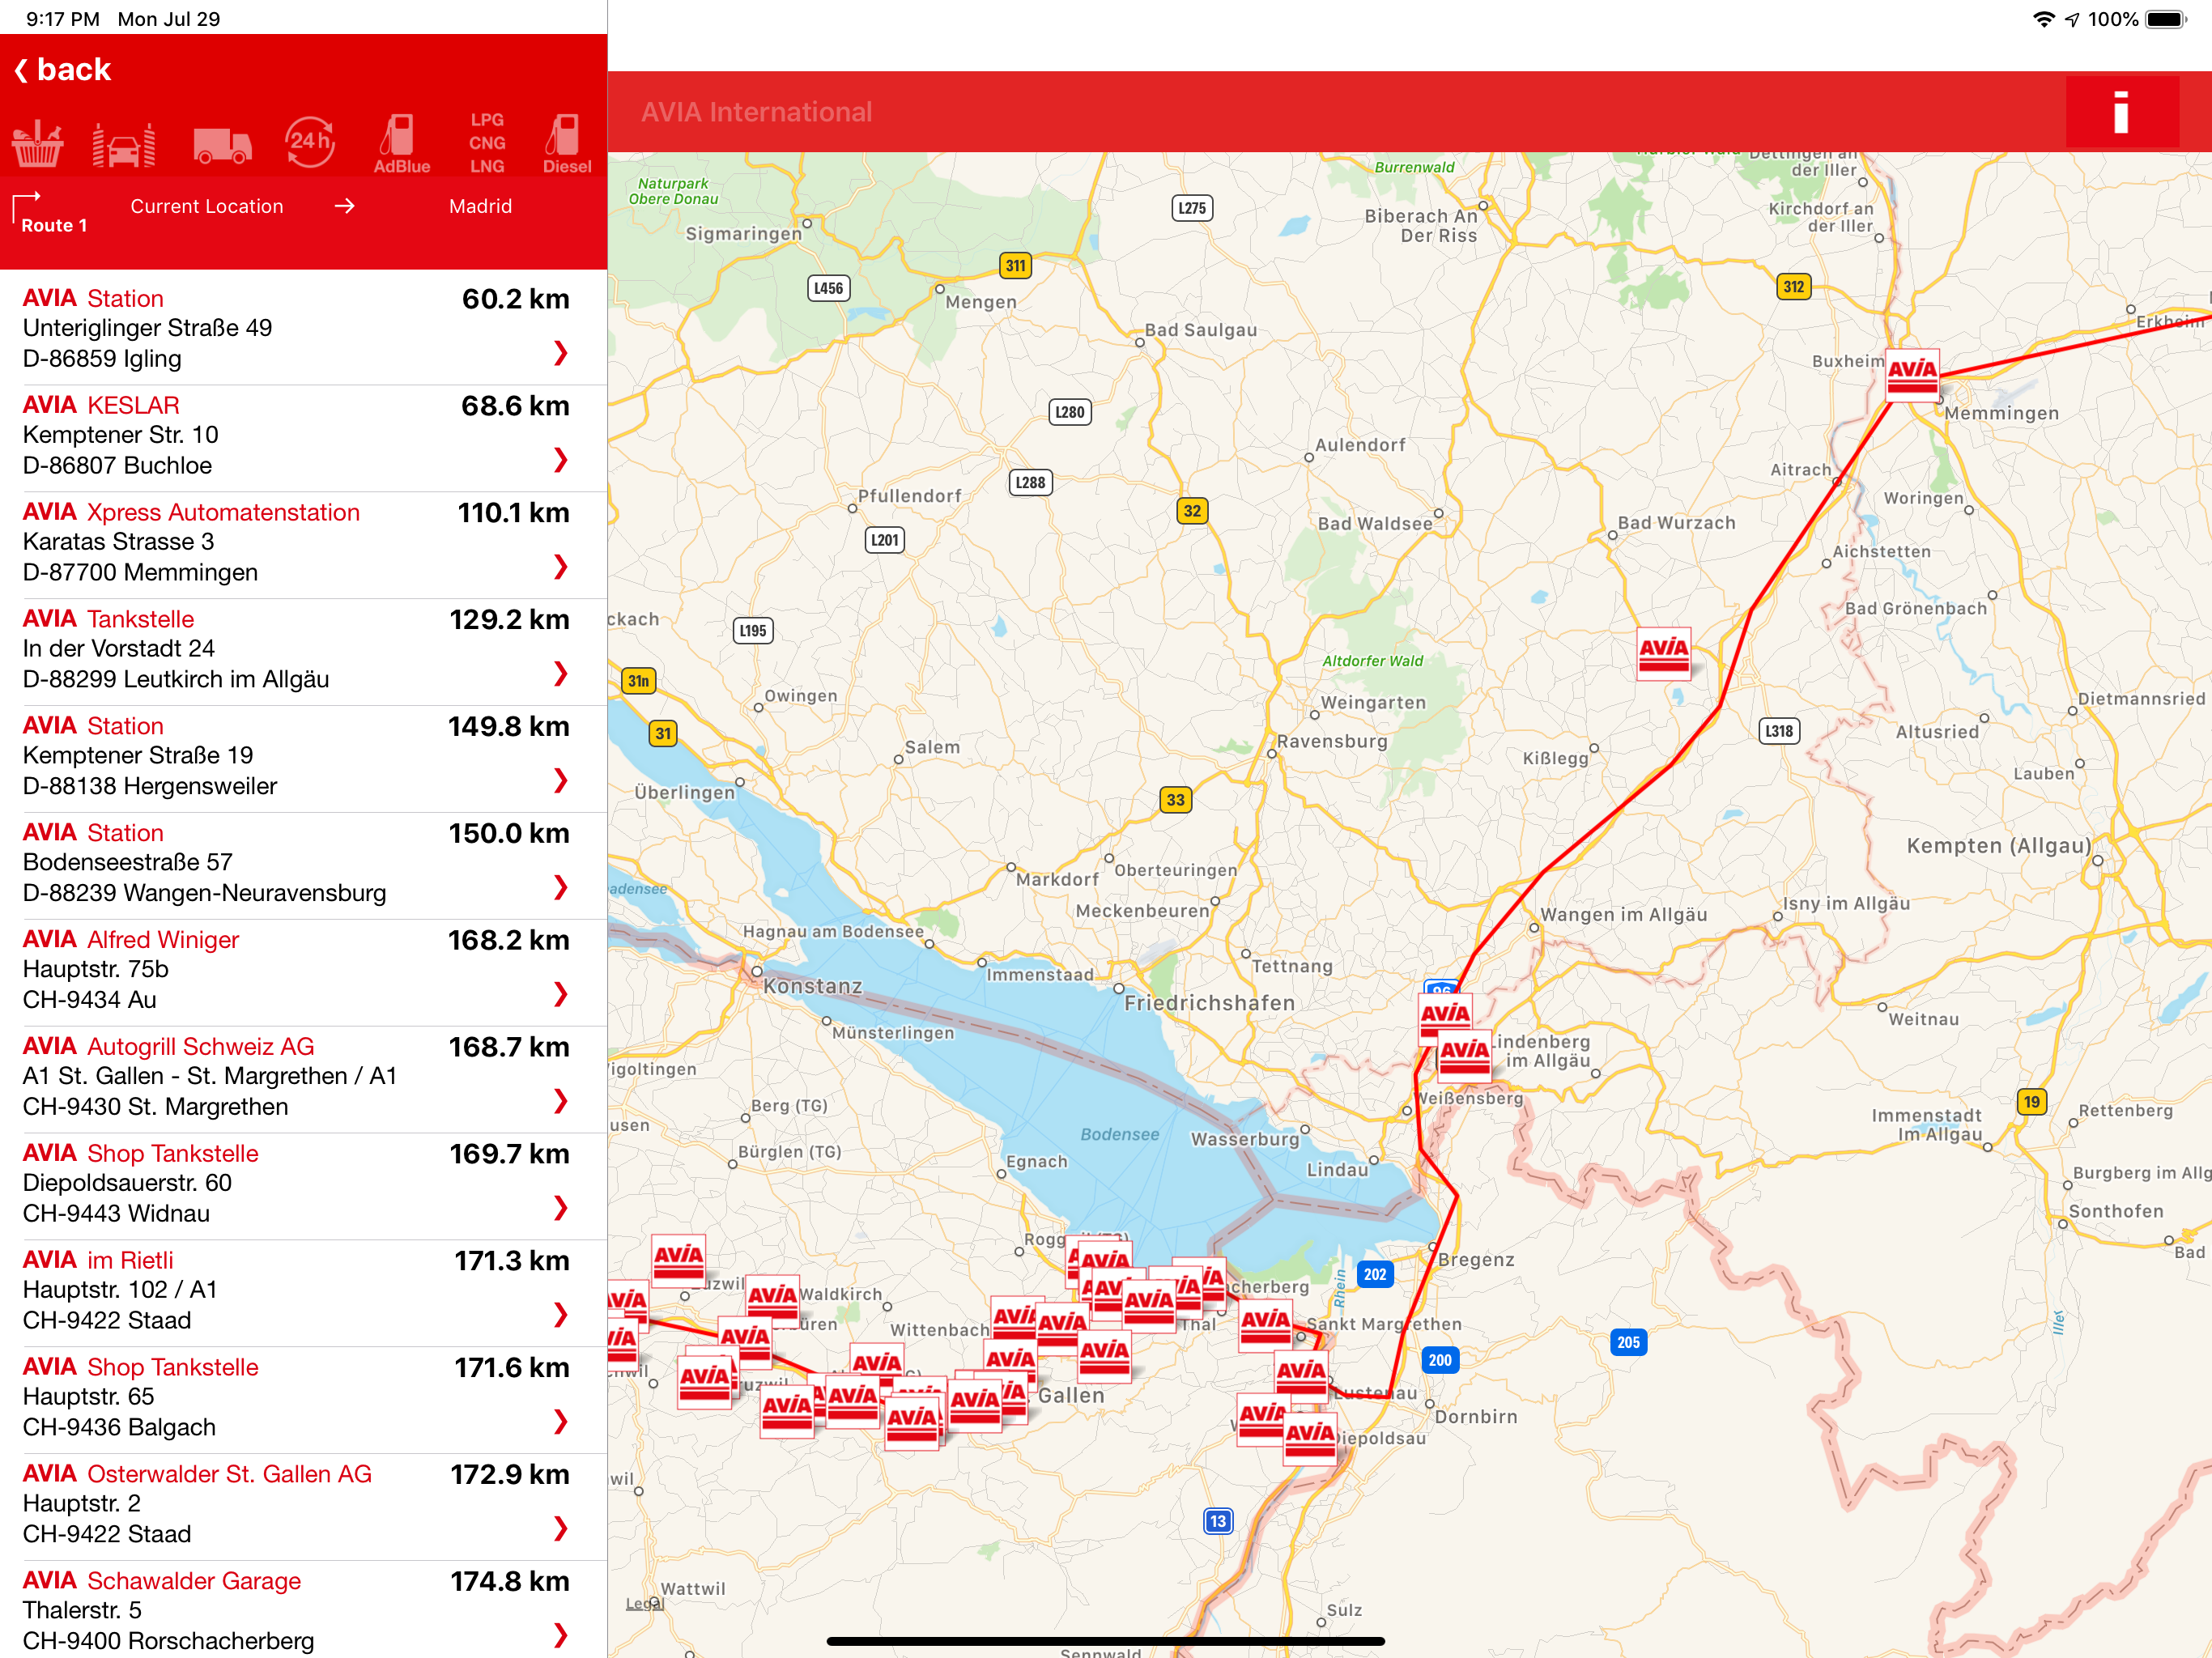The image size is (2212, 1658).
Task: Edit the Madrid destination field
Action: [x=480, y=206]
